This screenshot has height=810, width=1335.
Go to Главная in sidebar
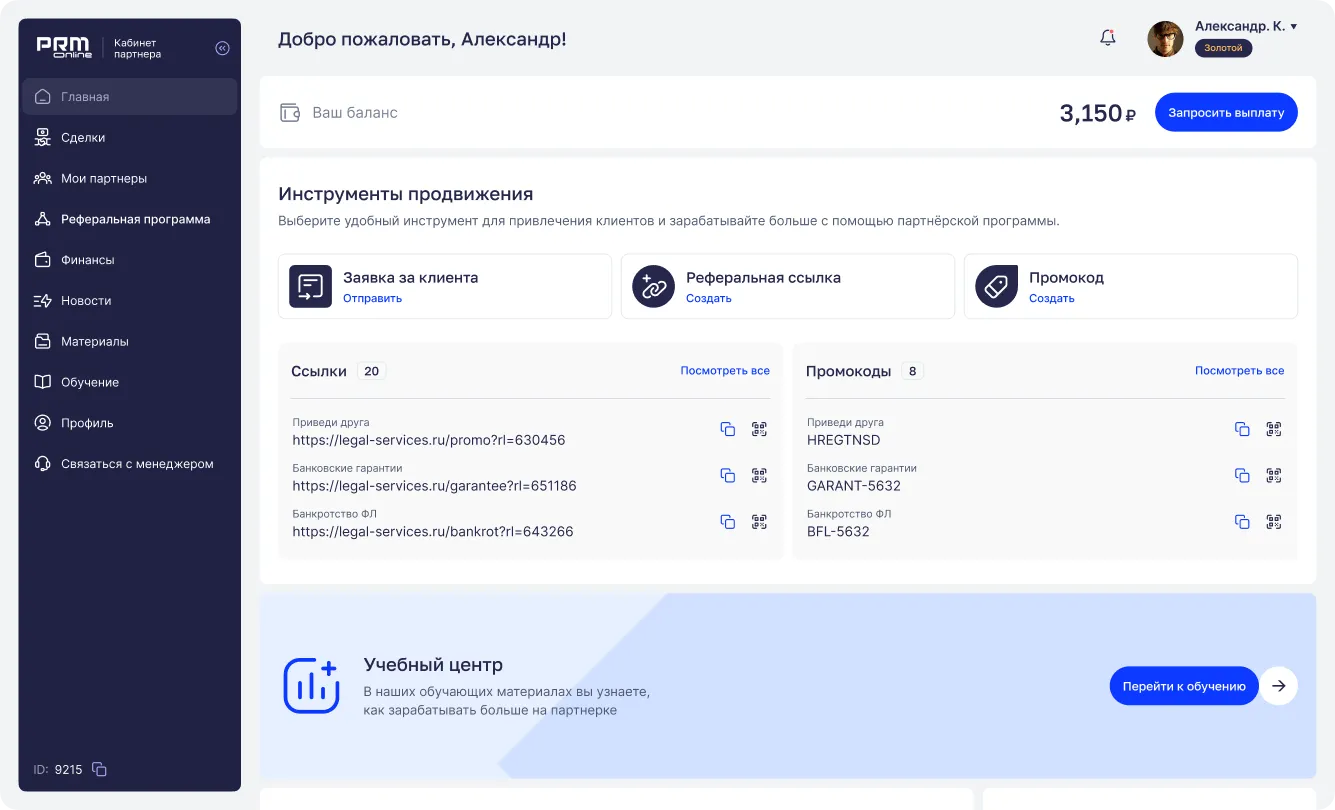[130, 97]
